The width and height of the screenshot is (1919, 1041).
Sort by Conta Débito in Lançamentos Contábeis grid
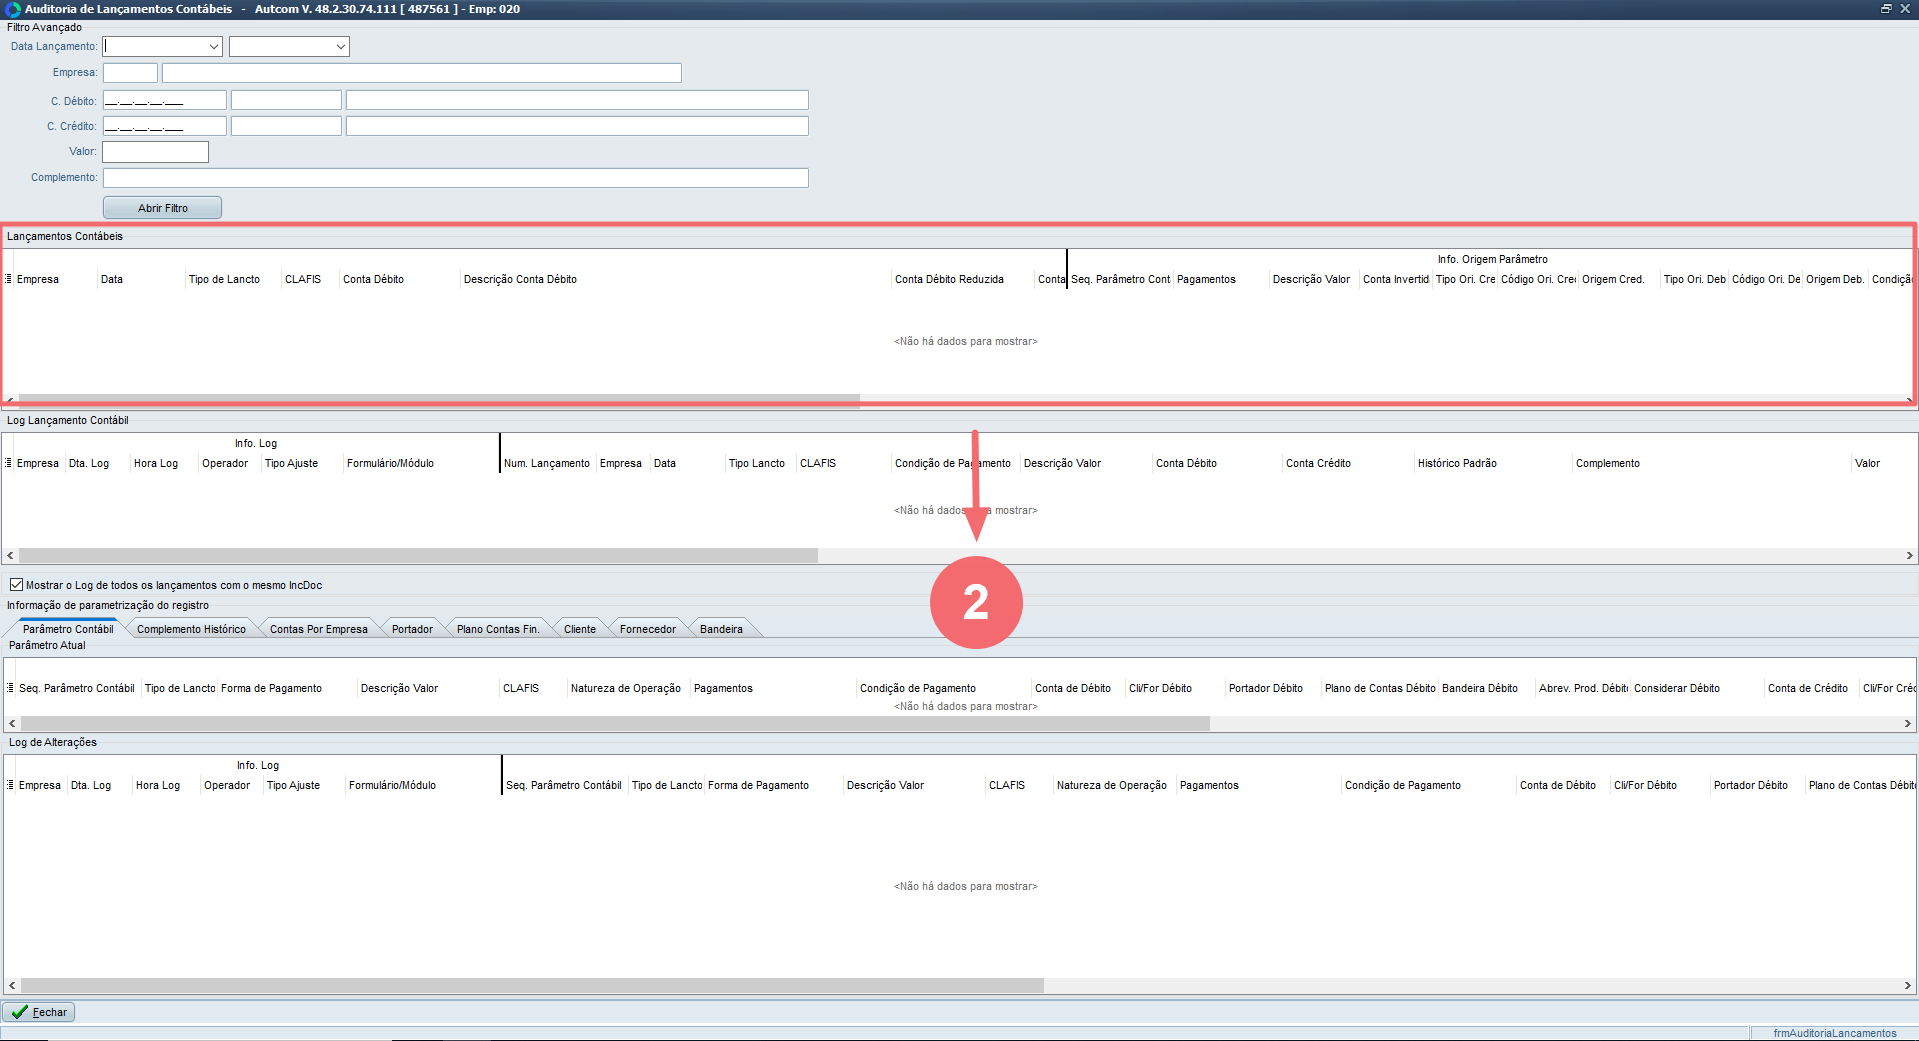click(399, 279)
